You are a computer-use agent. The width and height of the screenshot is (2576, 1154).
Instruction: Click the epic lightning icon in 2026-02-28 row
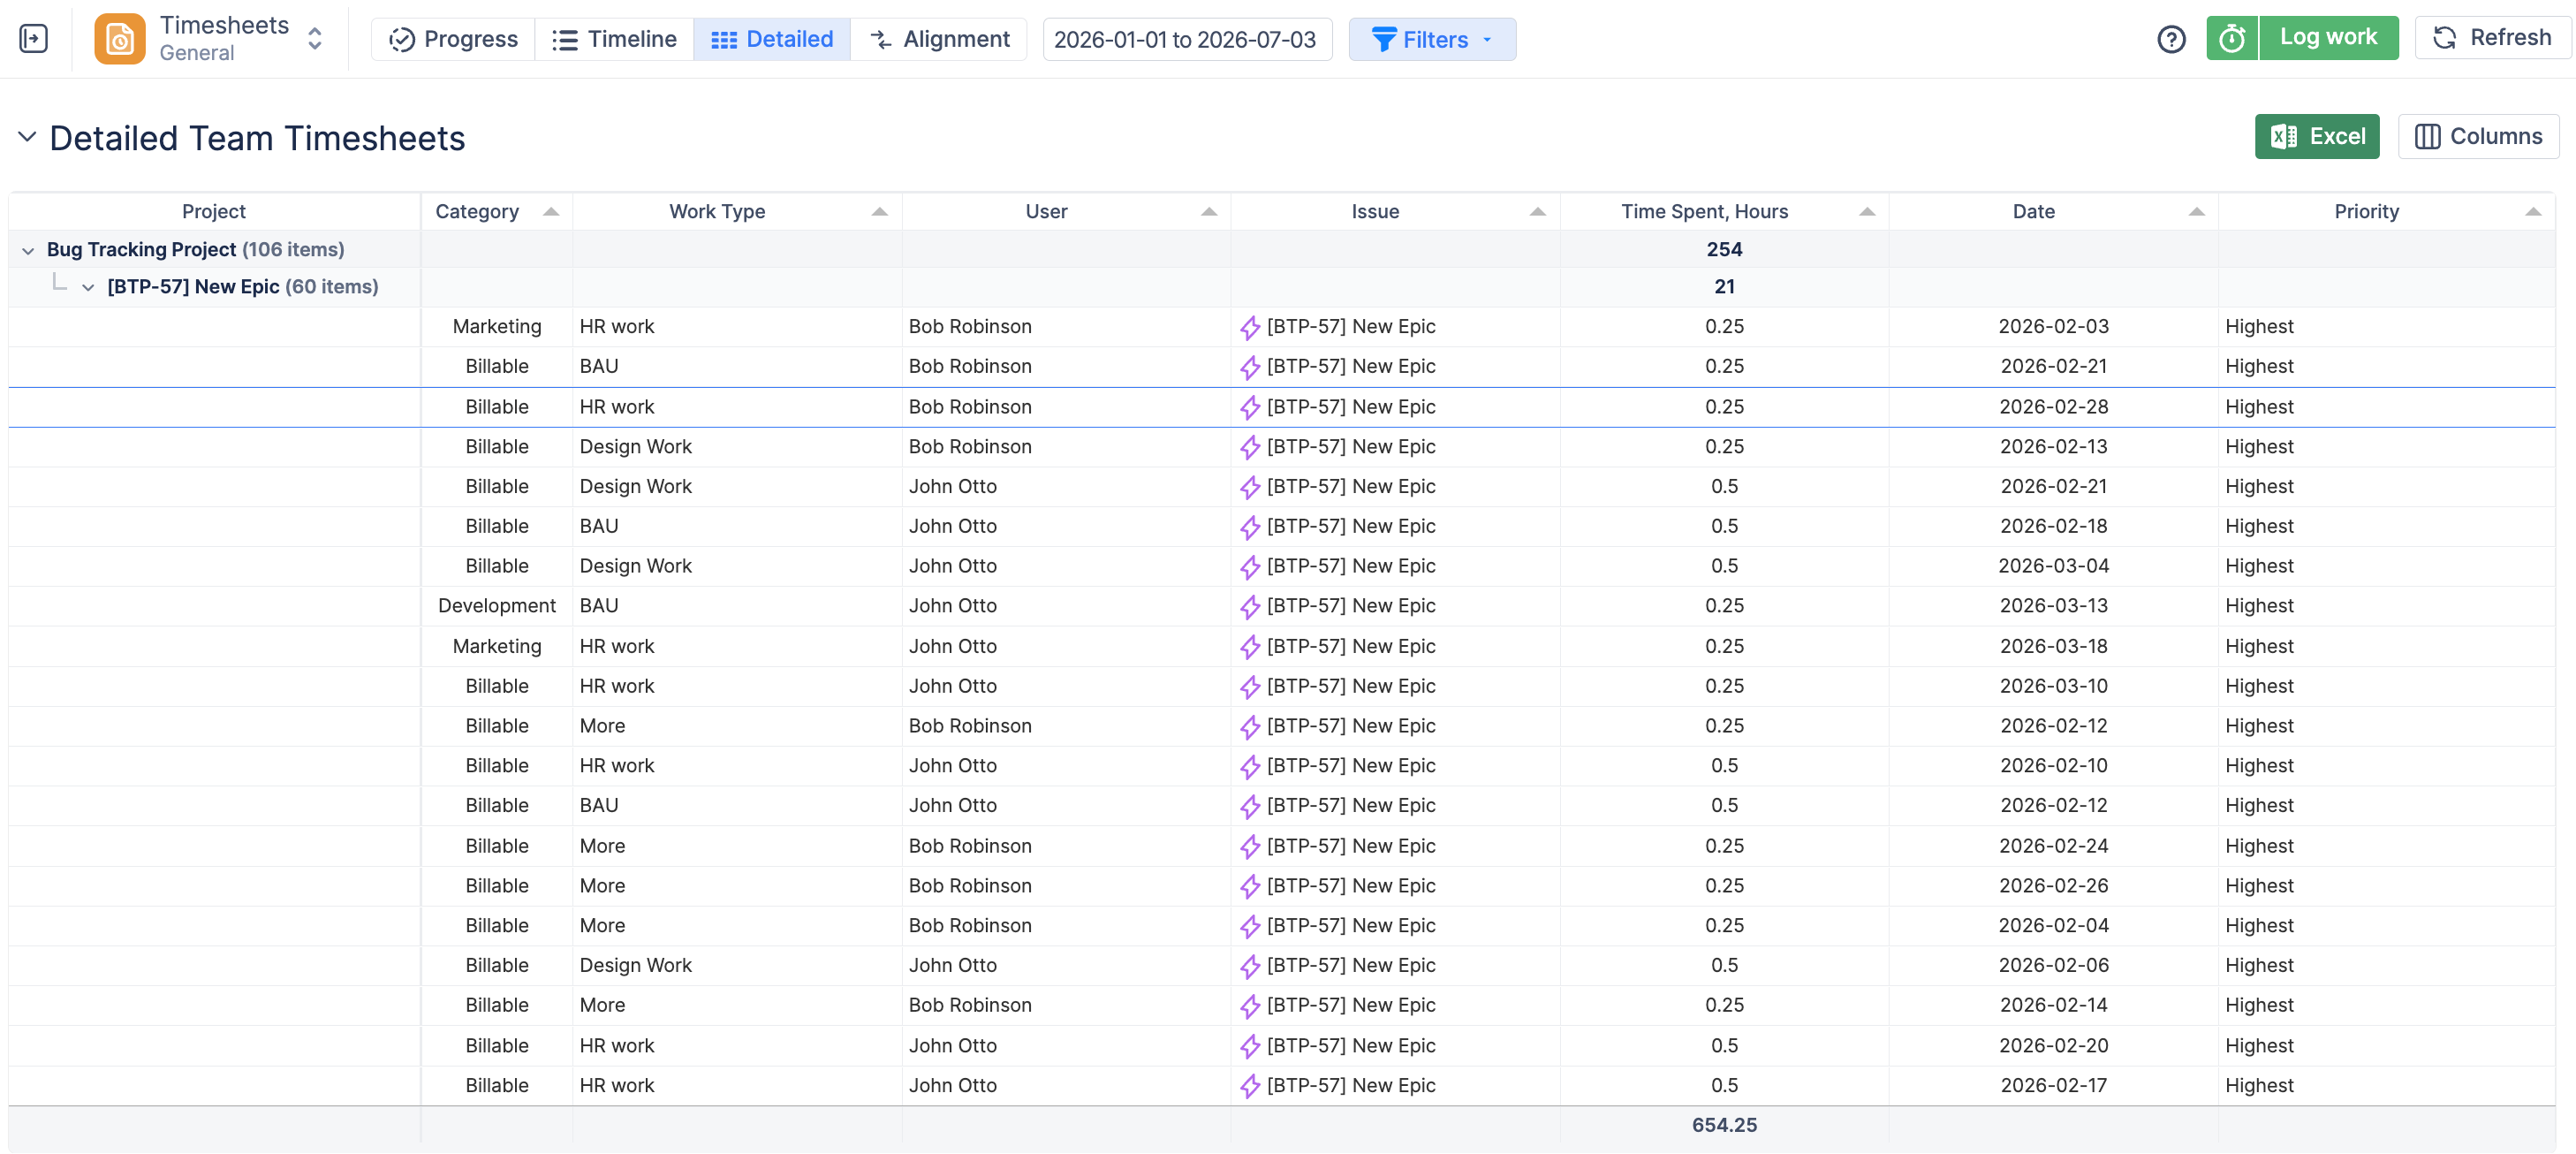pos(1250,407)
